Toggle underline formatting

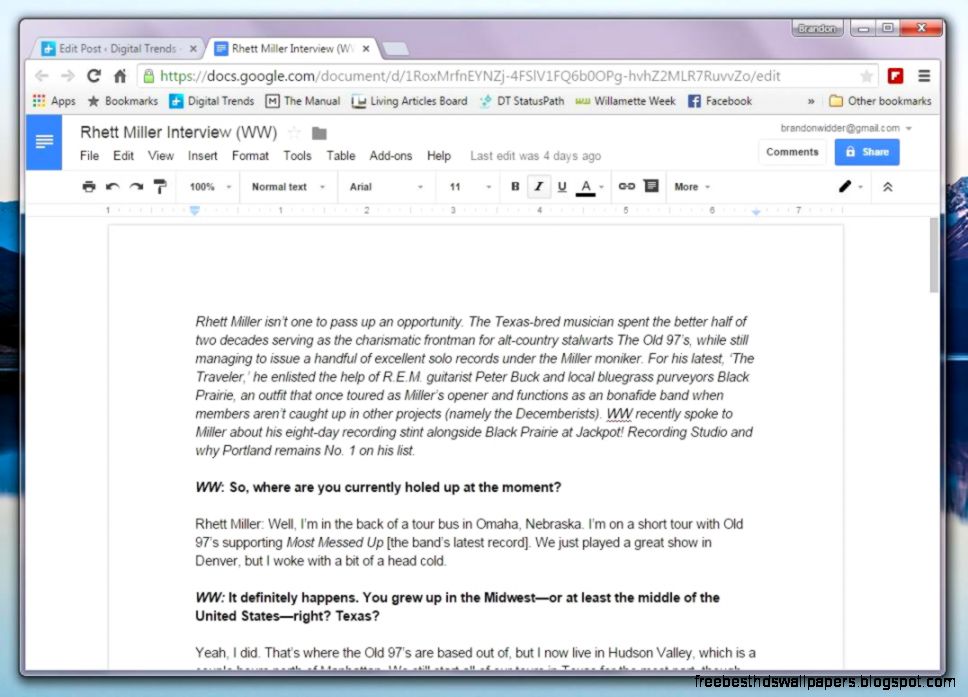(562, 187)
